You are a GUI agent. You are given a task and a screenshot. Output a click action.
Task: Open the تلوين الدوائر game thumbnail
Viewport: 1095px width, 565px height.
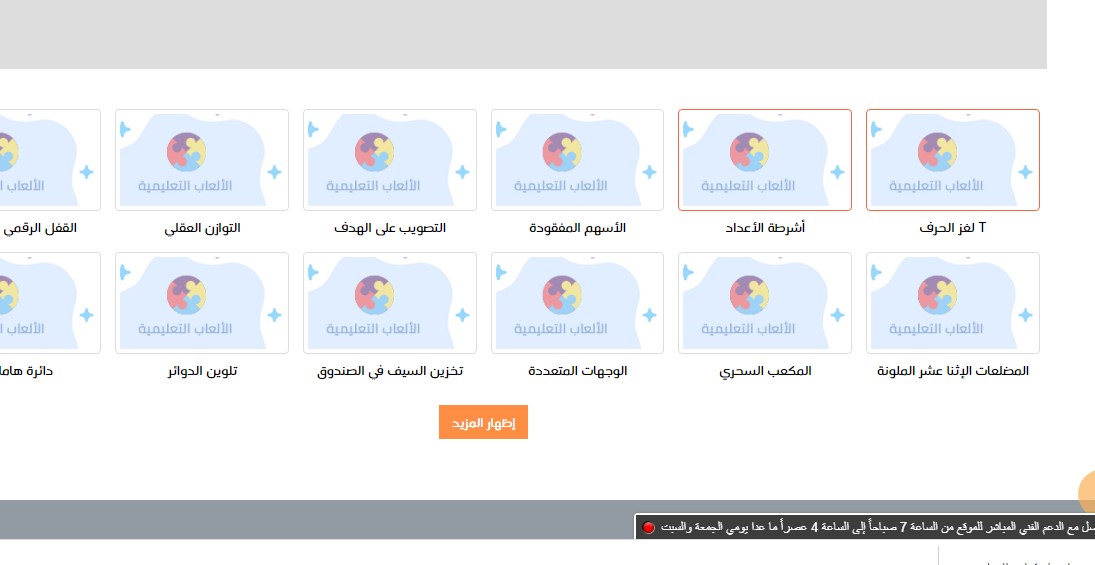click(x=202, y=303)
